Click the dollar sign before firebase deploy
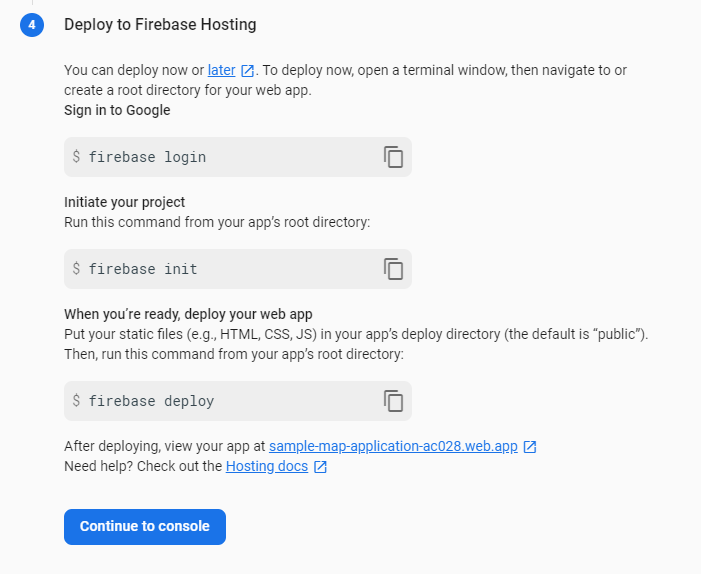The height and width of the screenshot is (574, 701). point(76,401)
